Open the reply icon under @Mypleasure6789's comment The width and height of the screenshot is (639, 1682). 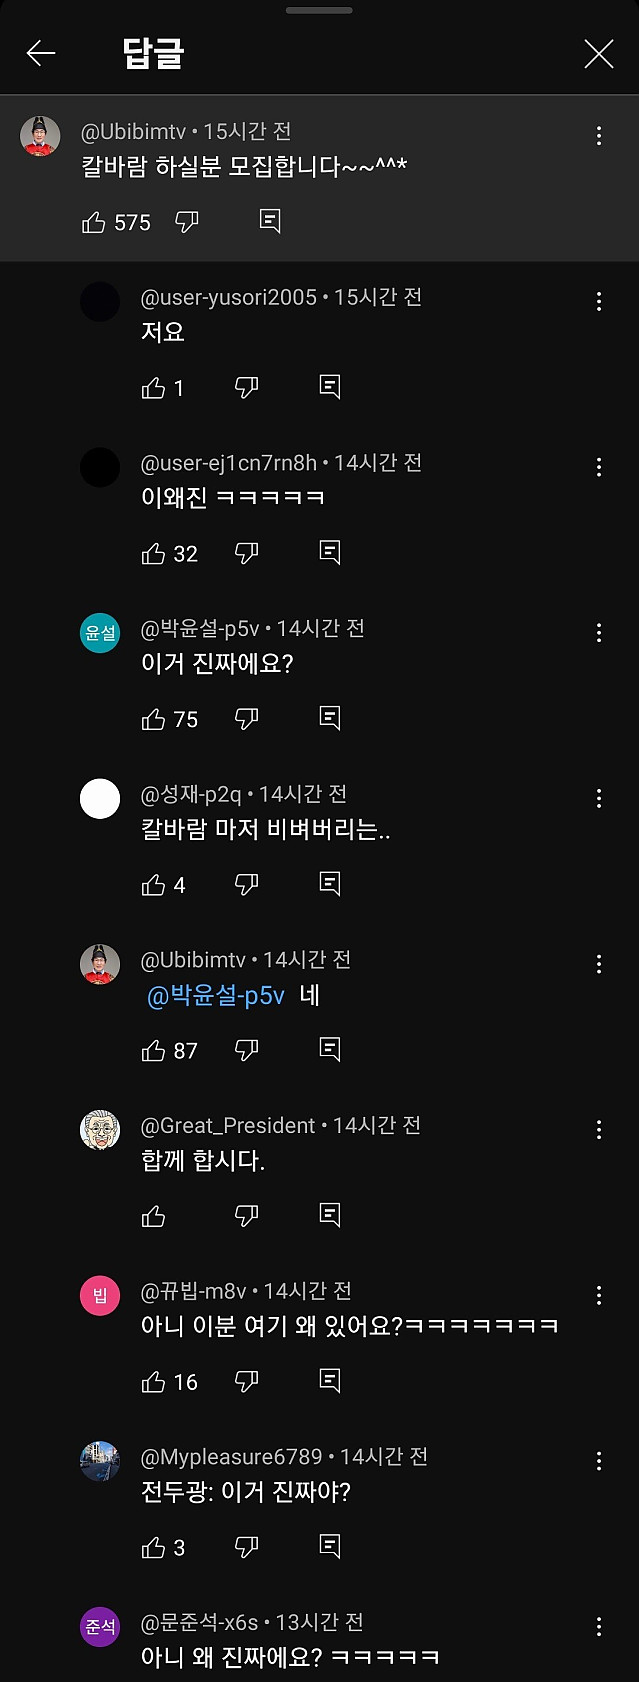[x=330, y=1545]
